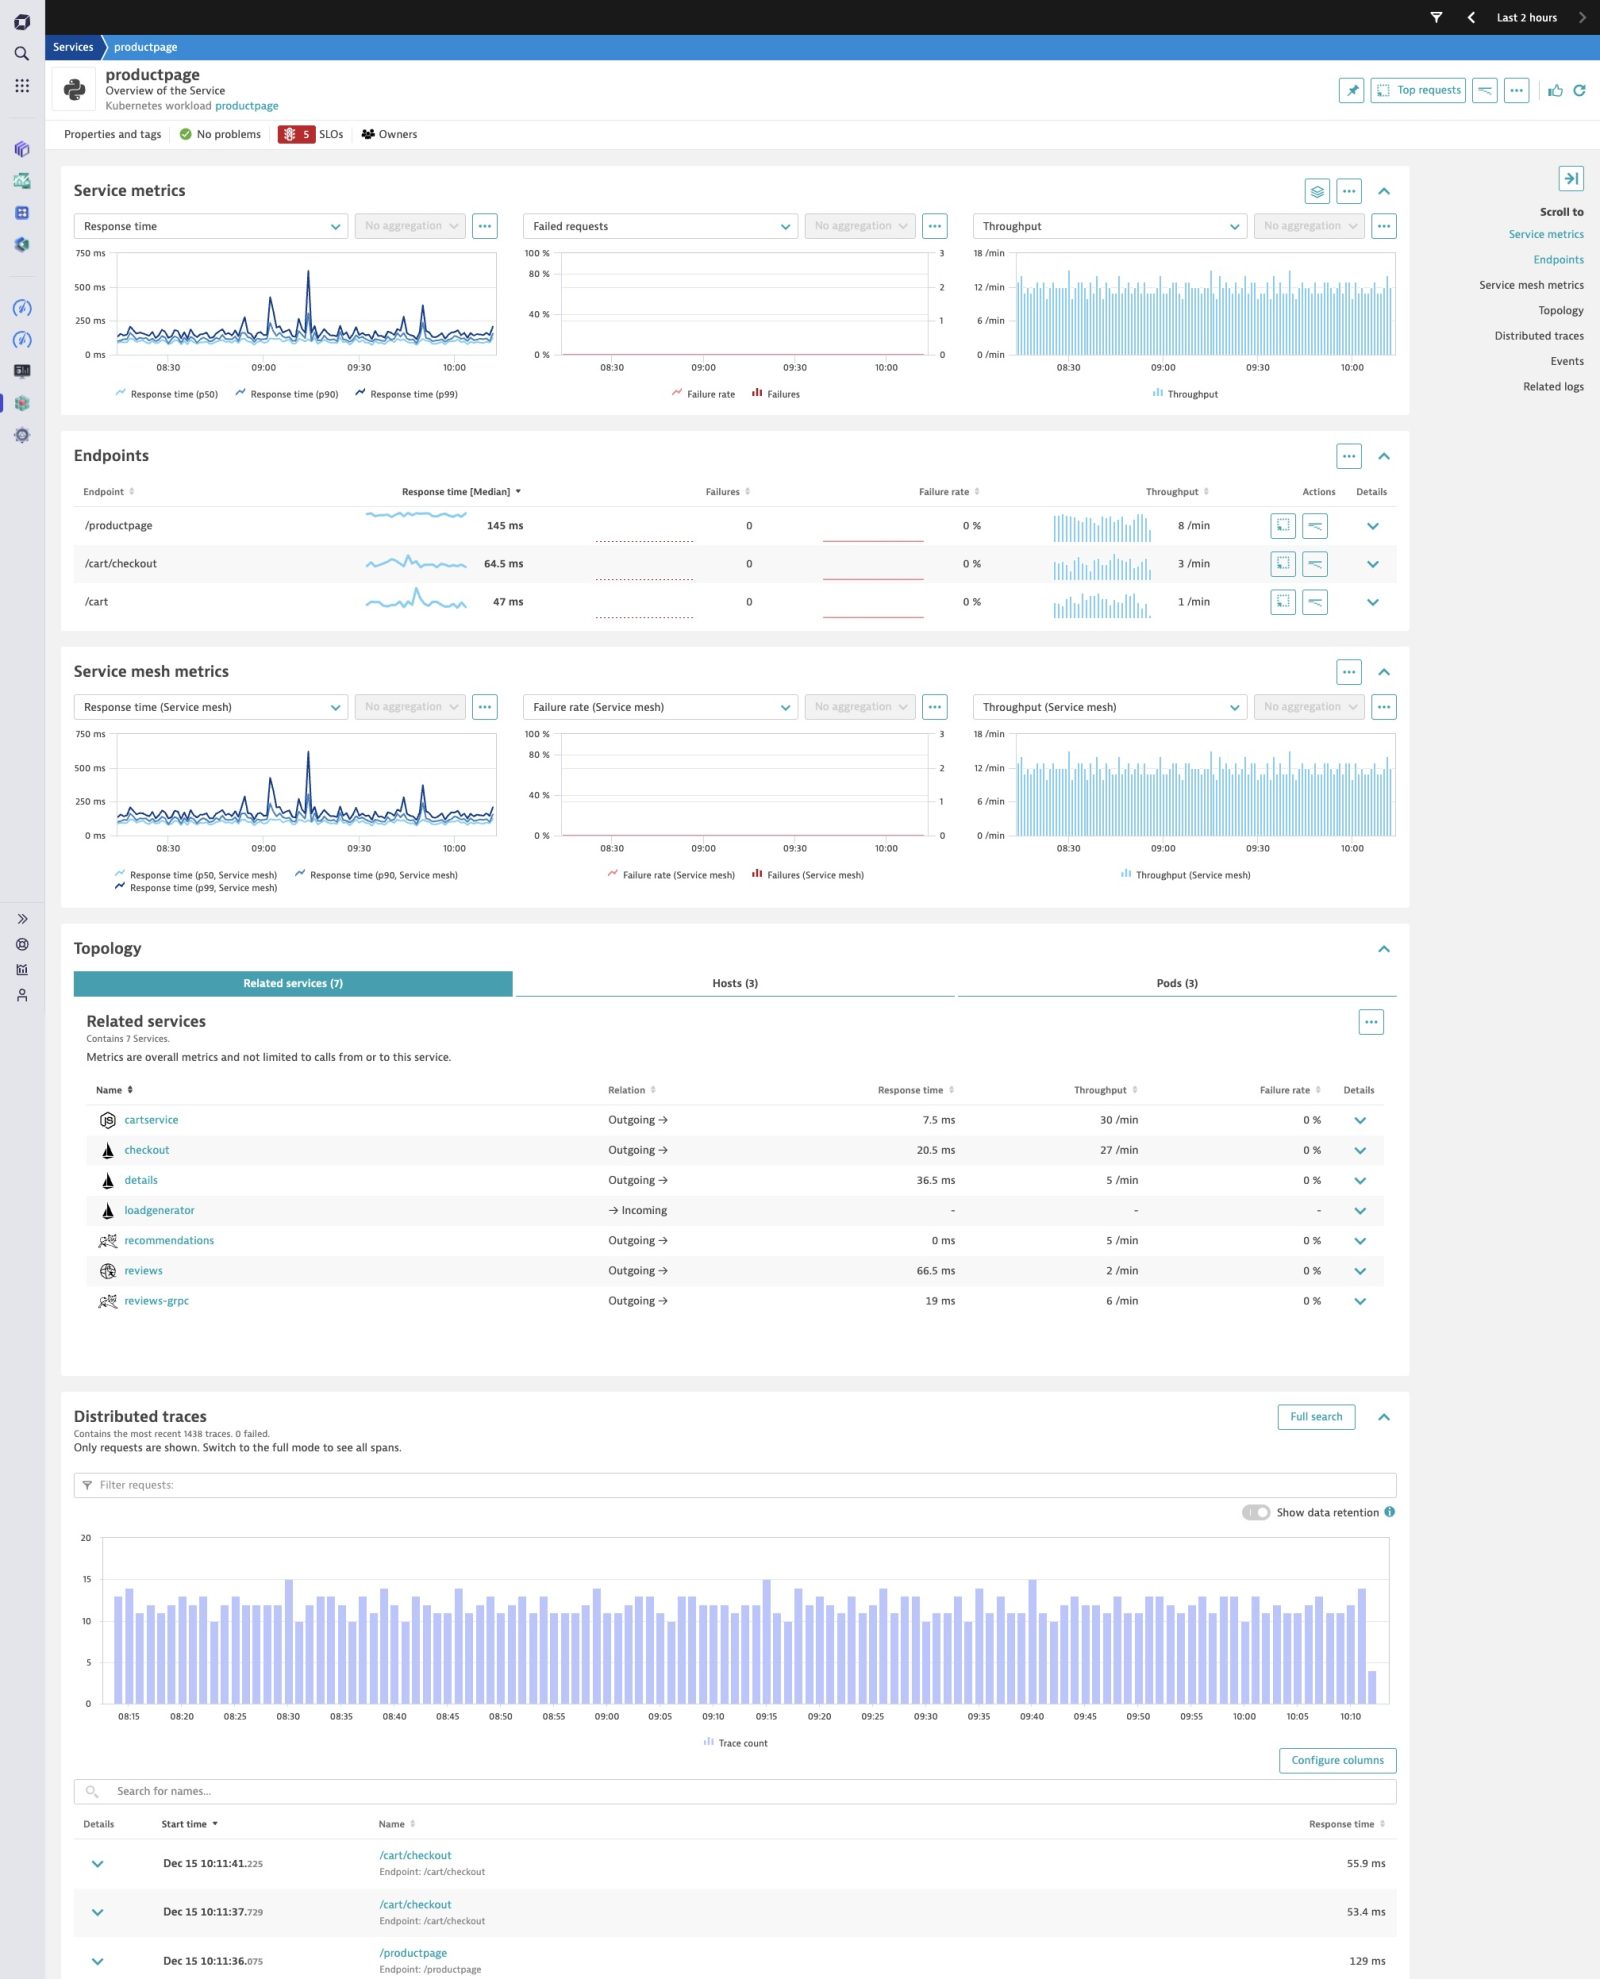Expand details for the cartservice row

pos(1360,1120)
